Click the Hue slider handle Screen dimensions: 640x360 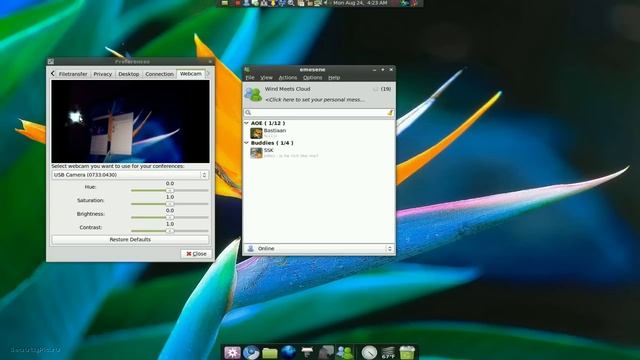pos(170,191)
